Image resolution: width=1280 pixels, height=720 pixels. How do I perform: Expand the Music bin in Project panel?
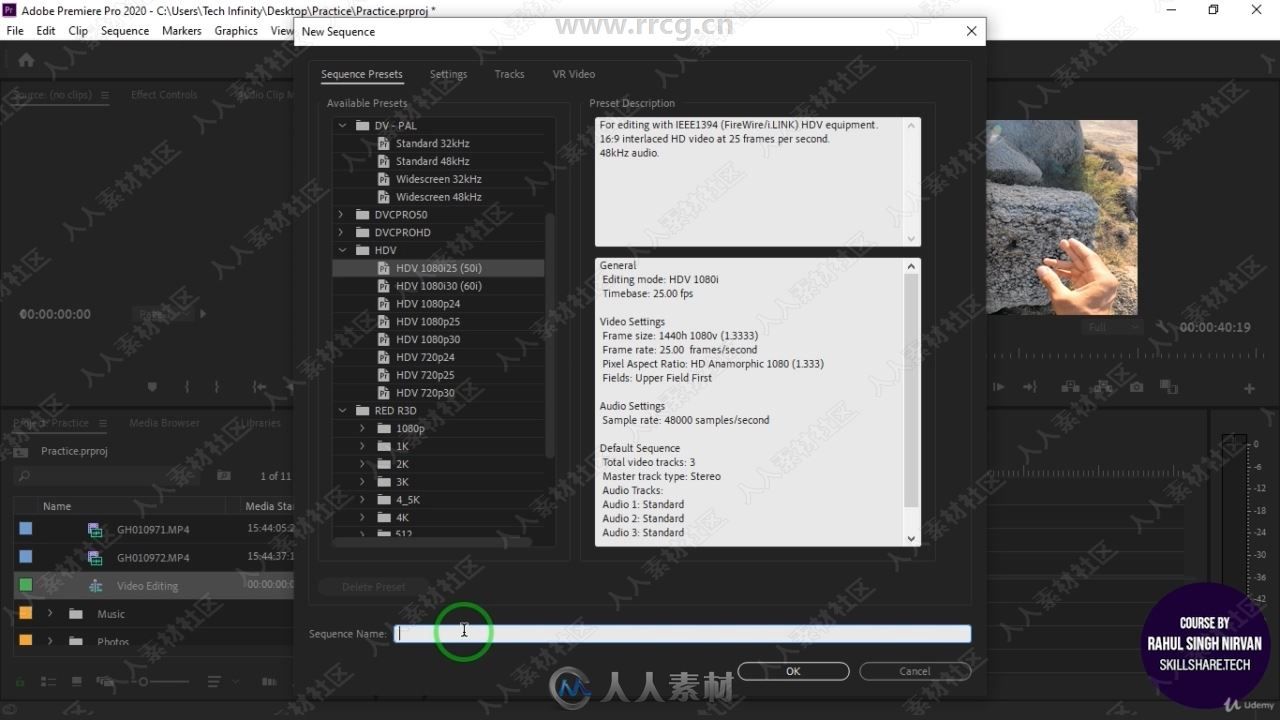click(49, 614)
